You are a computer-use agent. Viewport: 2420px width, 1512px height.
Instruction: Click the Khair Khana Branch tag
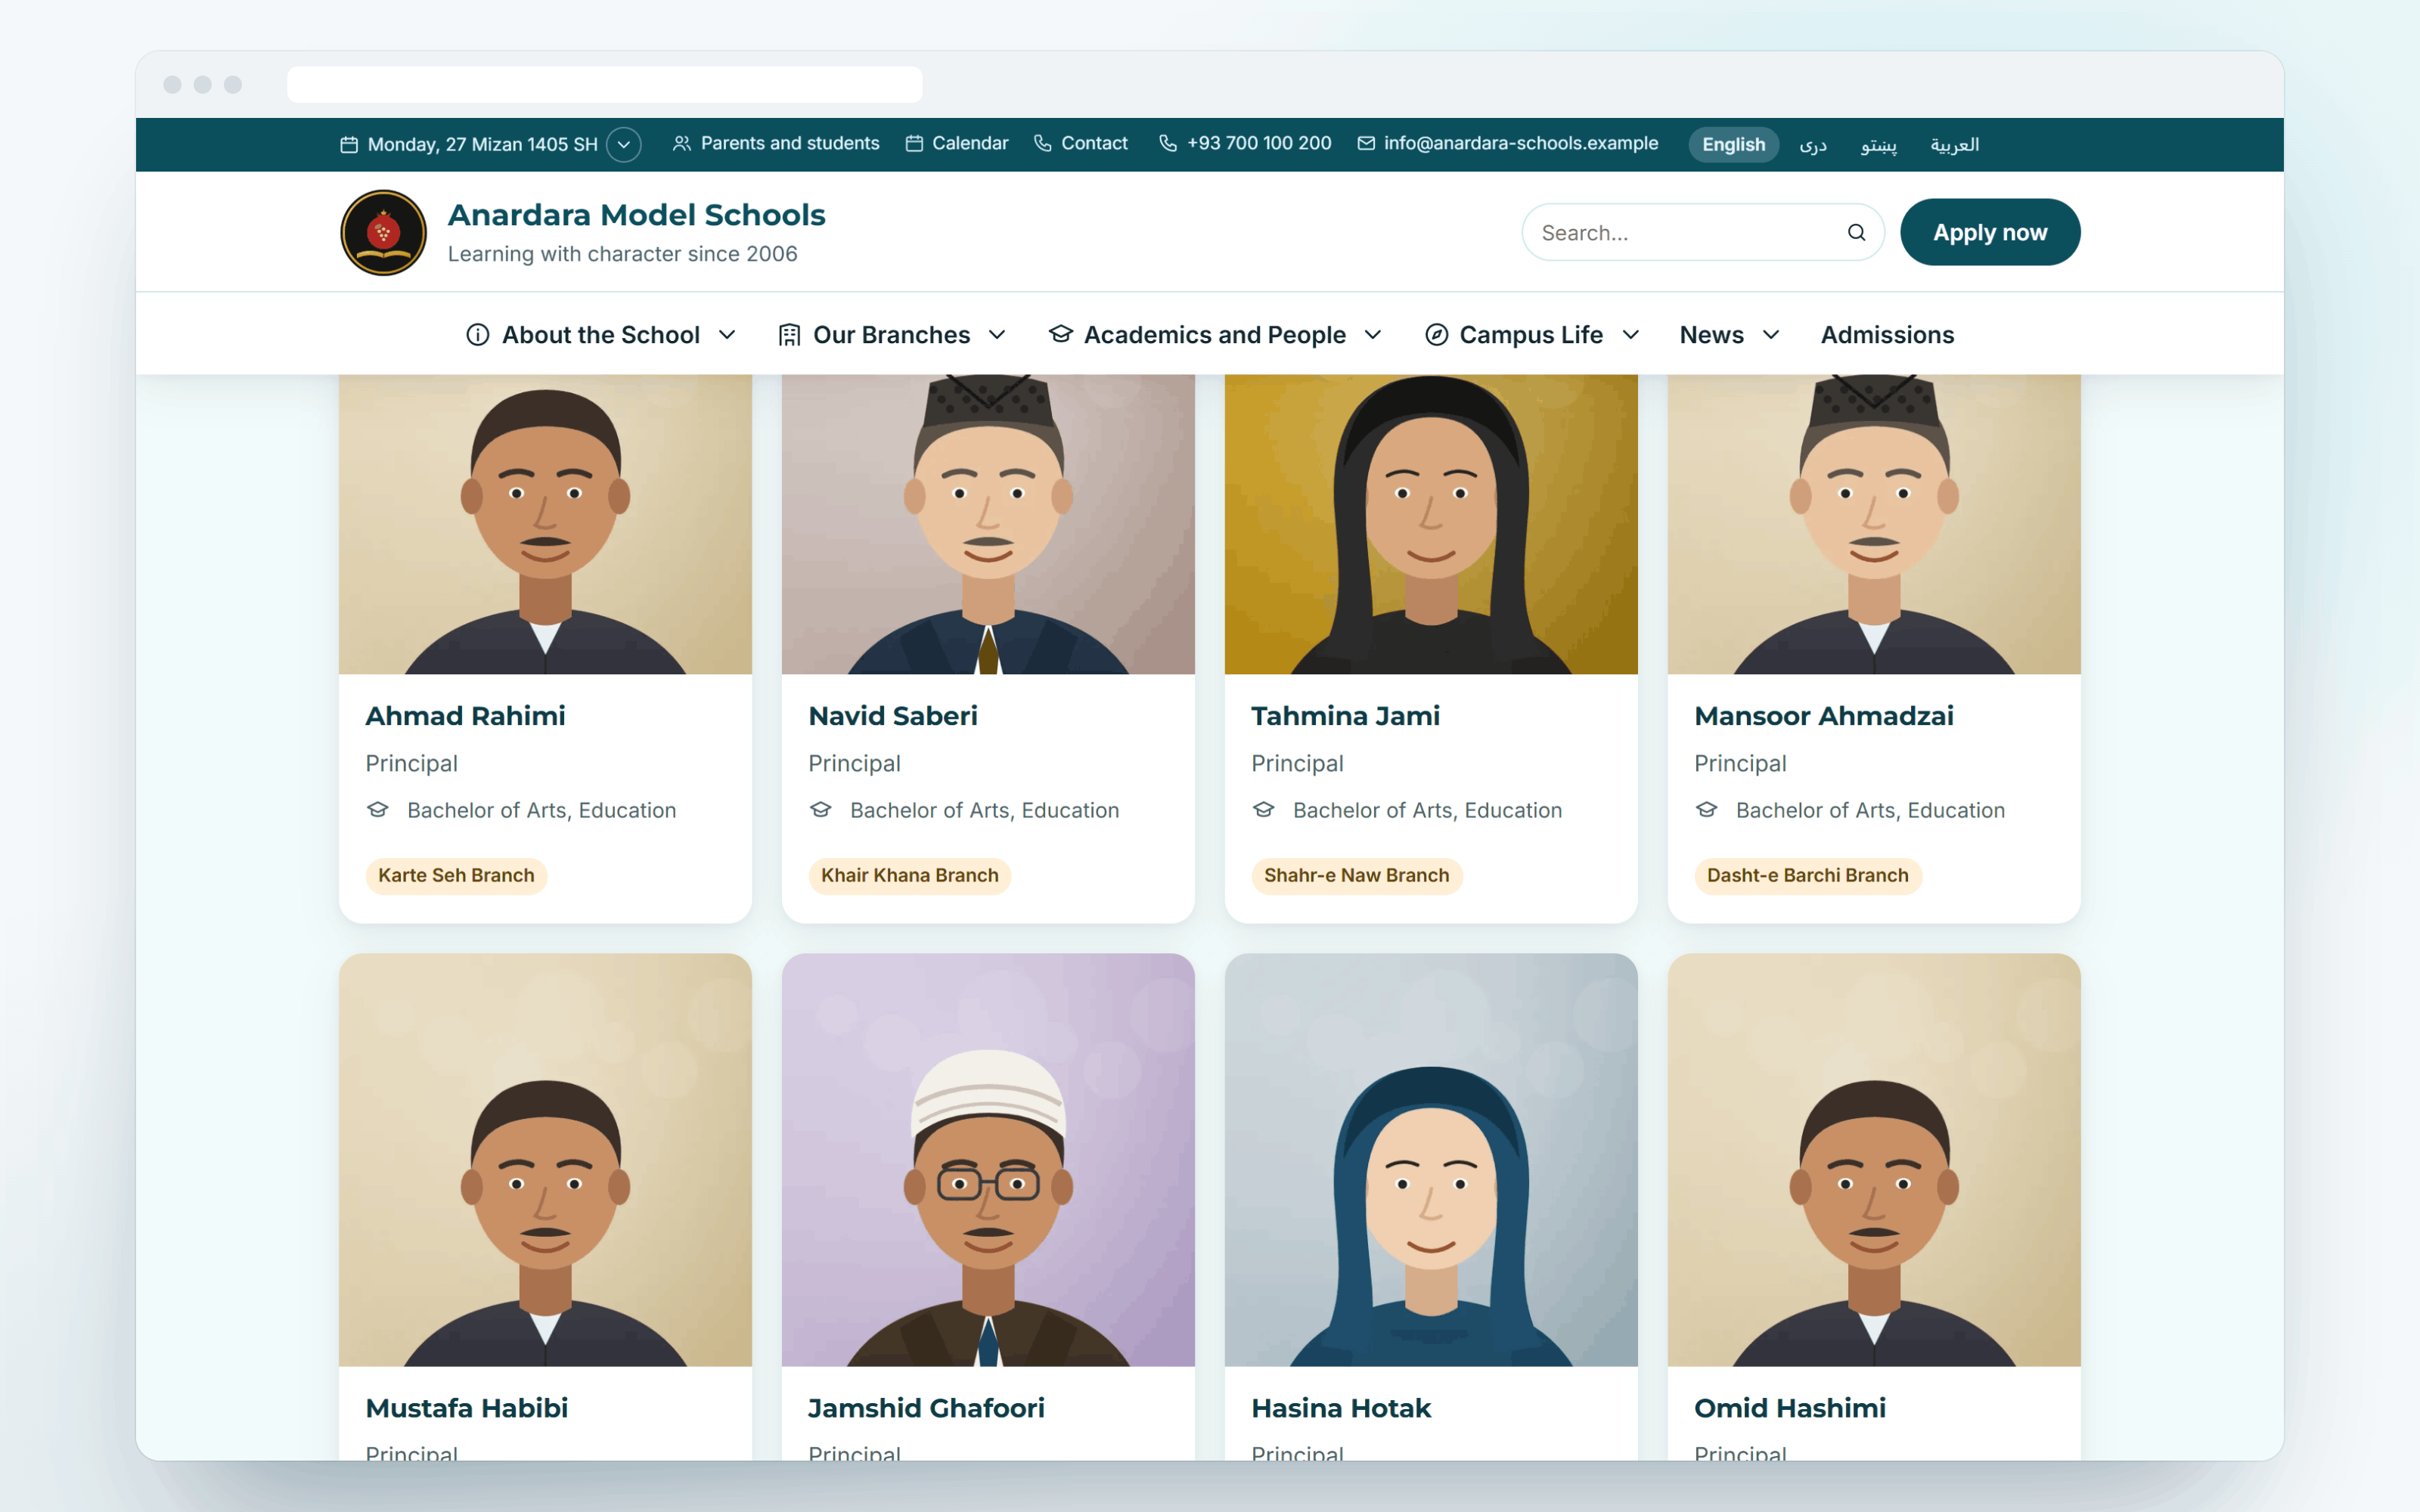pos(910,876)
